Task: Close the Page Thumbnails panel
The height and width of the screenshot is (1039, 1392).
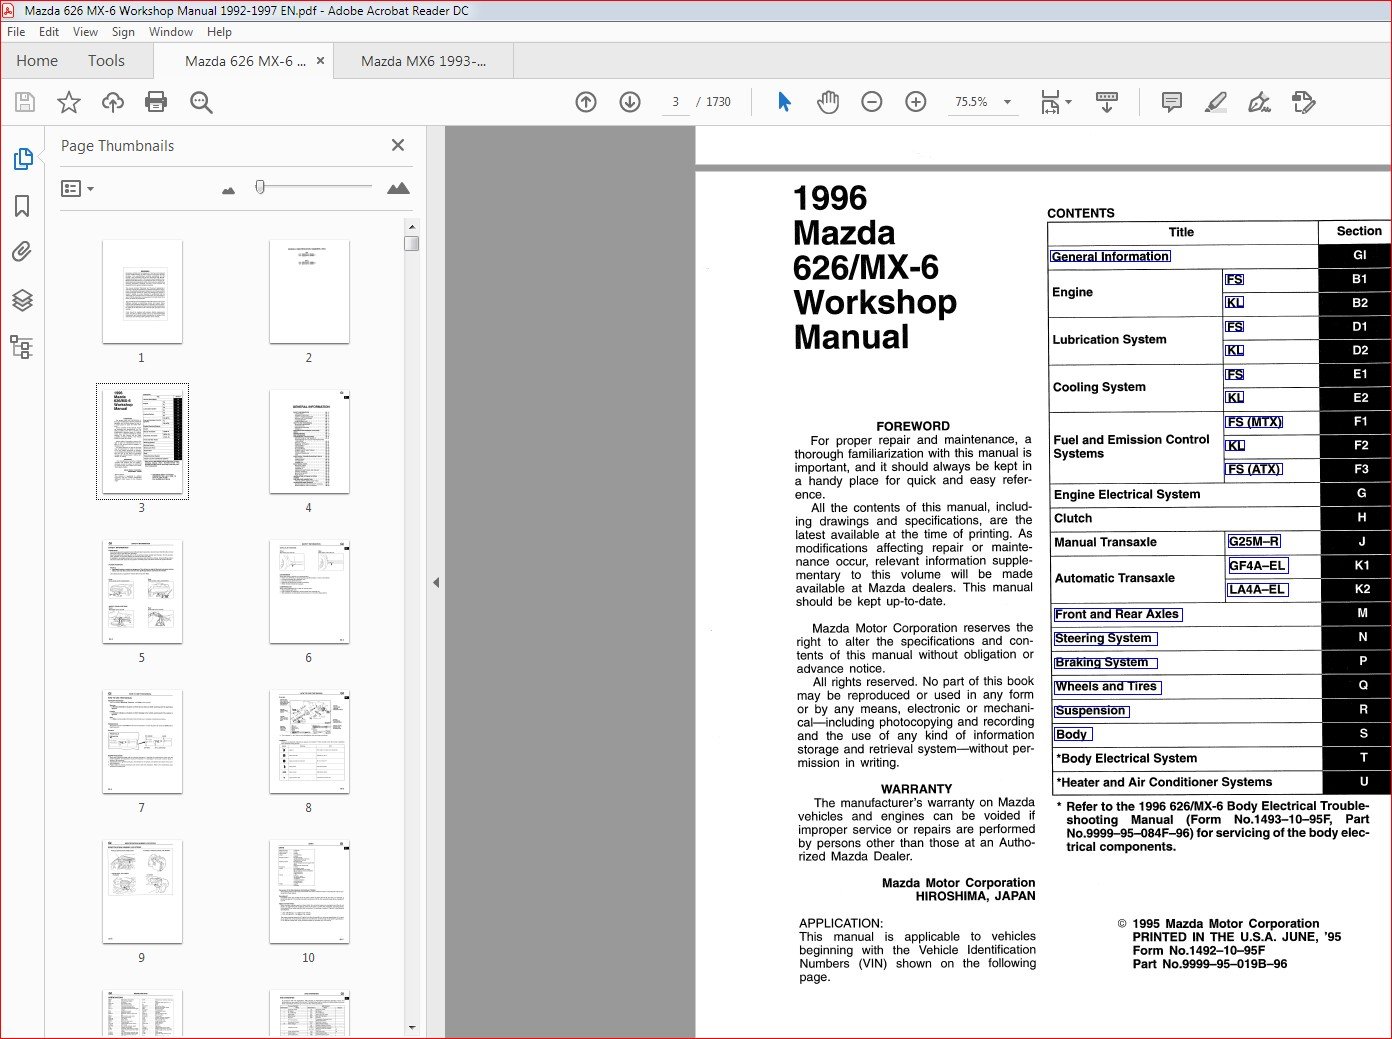Action: coord(398,145)
